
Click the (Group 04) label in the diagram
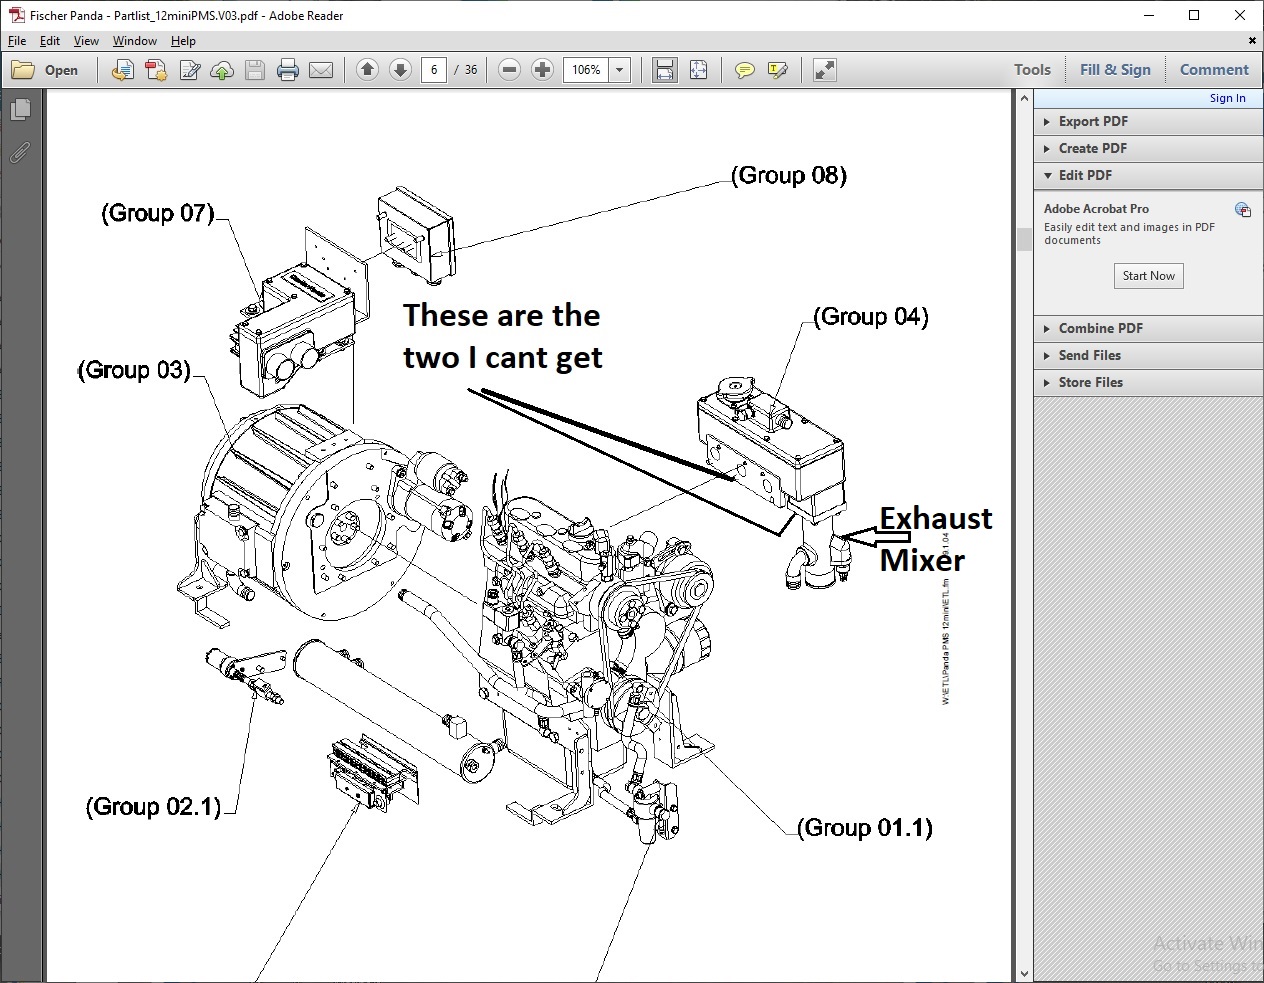tap(870, 317)
